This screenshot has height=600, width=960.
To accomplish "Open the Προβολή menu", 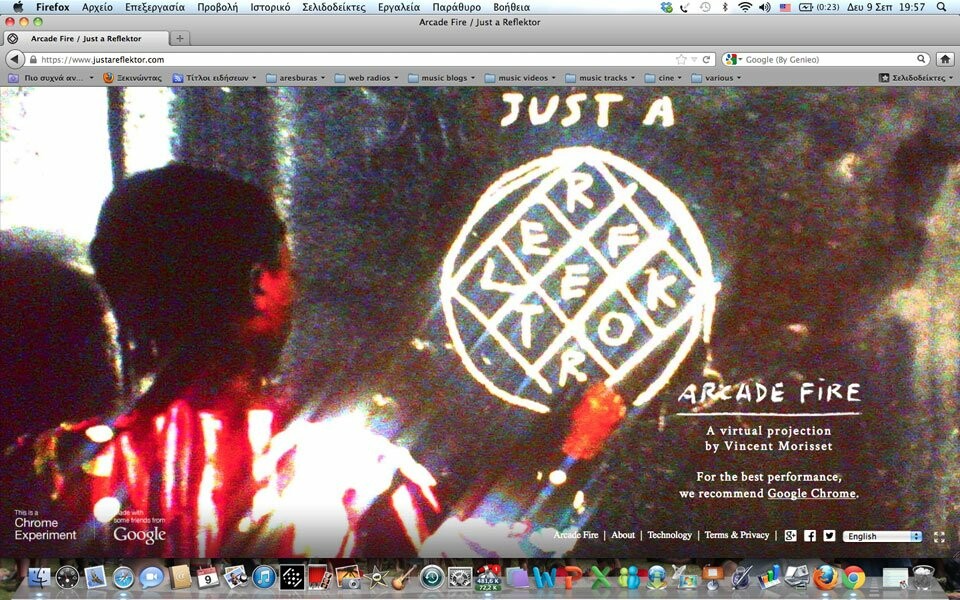I will point(217,7).
